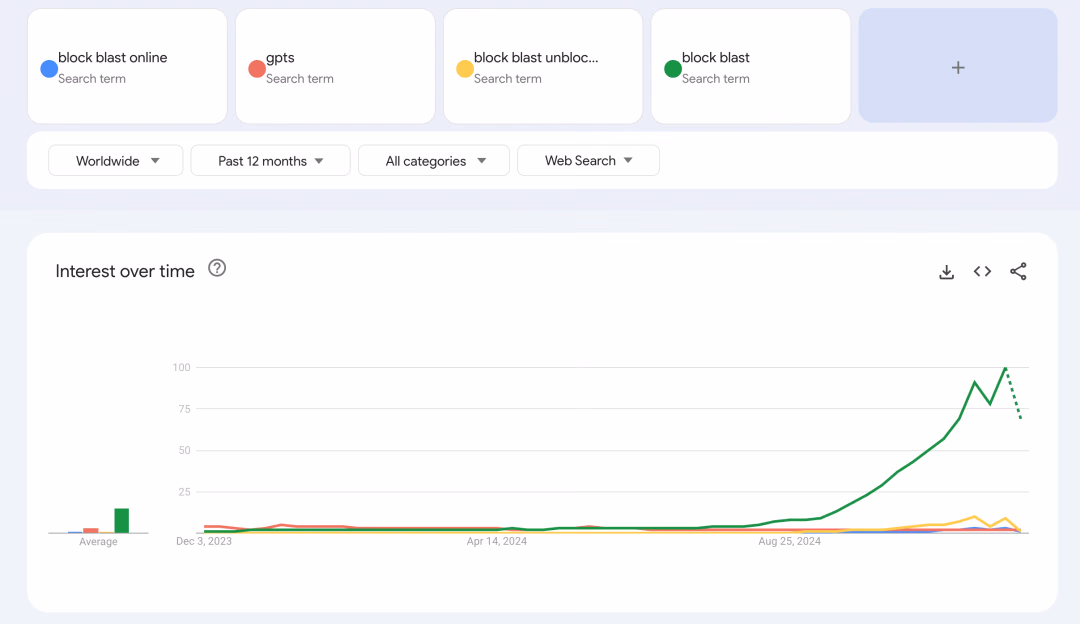Click the 75 value on the y-axis
The image size is (1080, 624).
pyautogui.click(x=185, y=409)
